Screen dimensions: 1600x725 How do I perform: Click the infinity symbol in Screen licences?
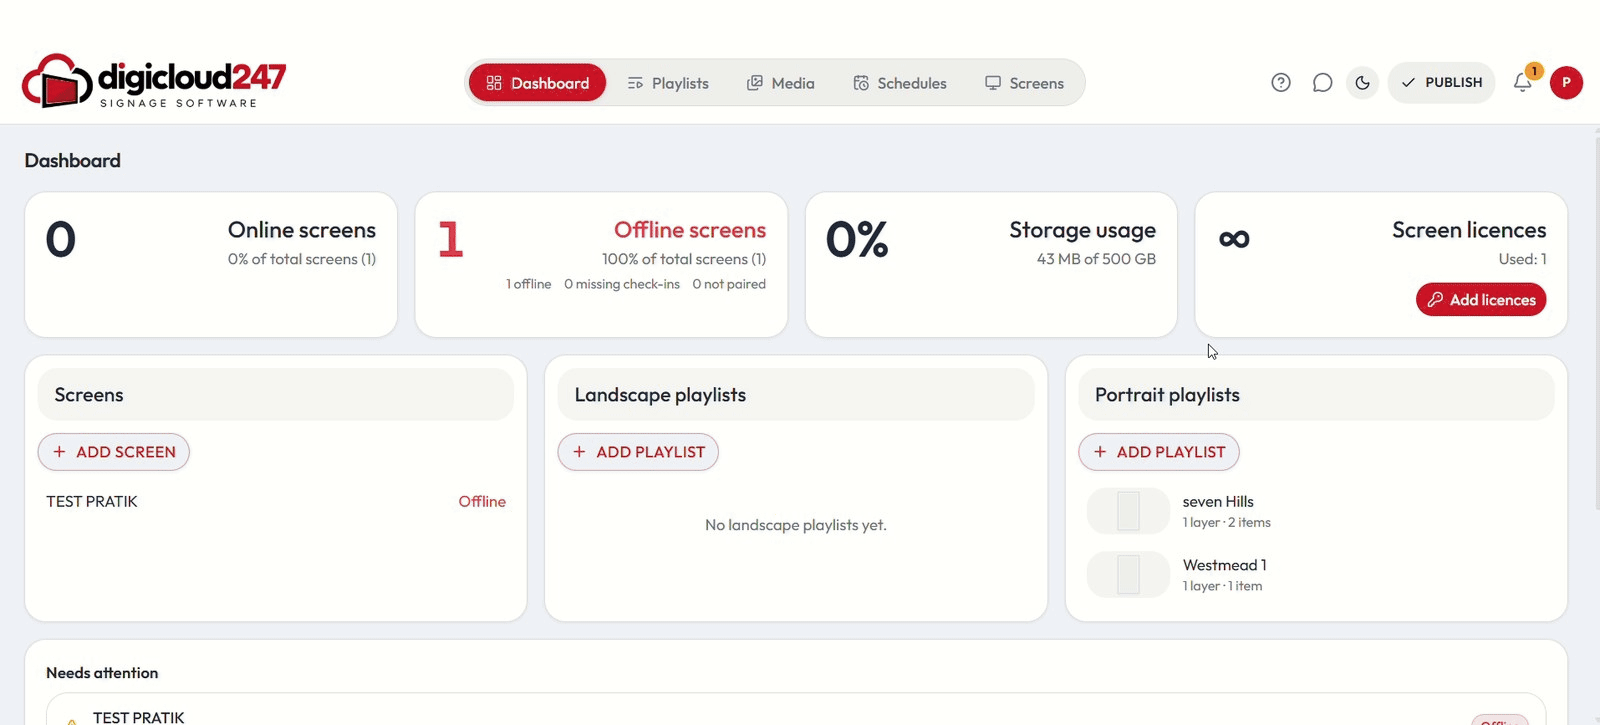click(1234, 239)
